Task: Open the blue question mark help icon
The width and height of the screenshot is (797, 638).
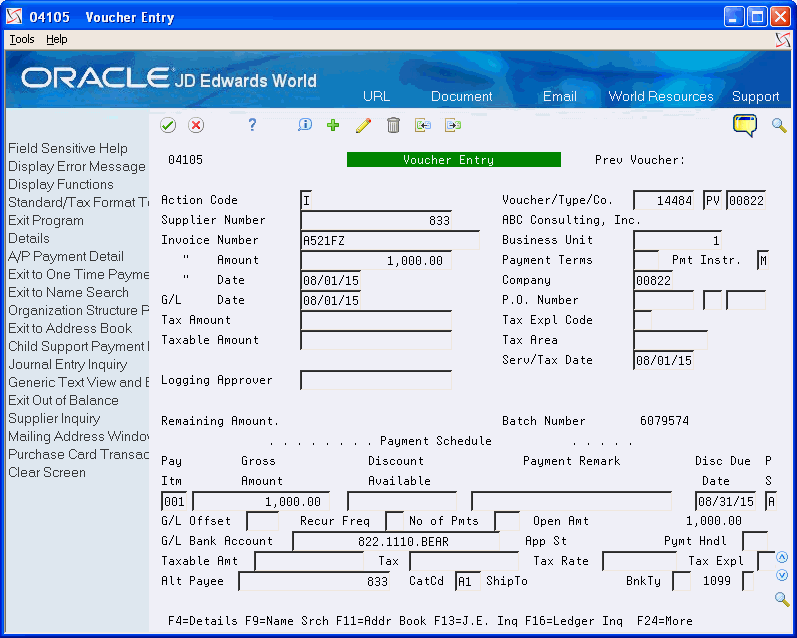Action: pos(252,125)
